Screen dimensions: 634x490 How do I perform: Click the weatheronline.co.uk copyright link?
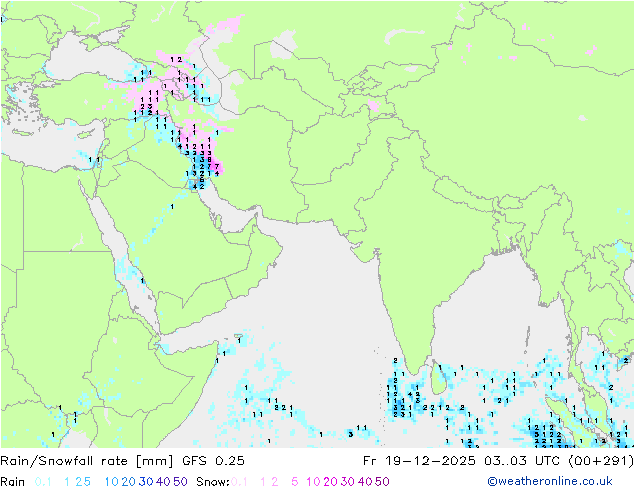coord(550,481)
